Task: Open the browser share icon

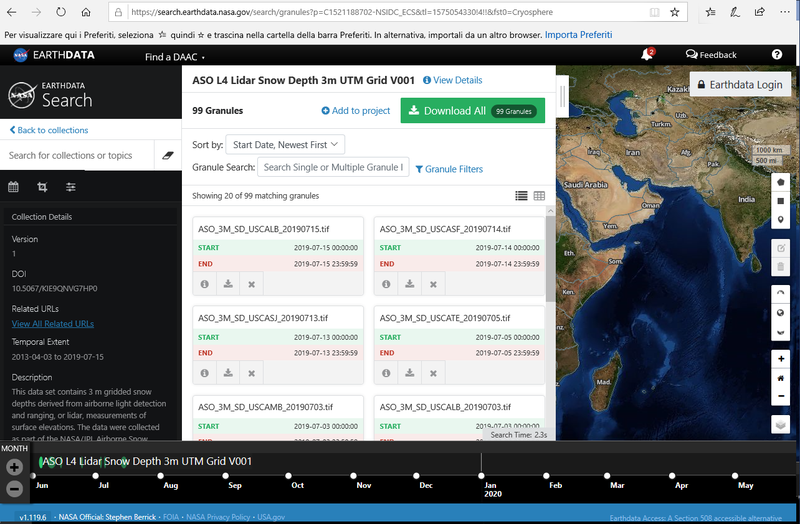Action: pyautogui.click(x=760, y=12)
